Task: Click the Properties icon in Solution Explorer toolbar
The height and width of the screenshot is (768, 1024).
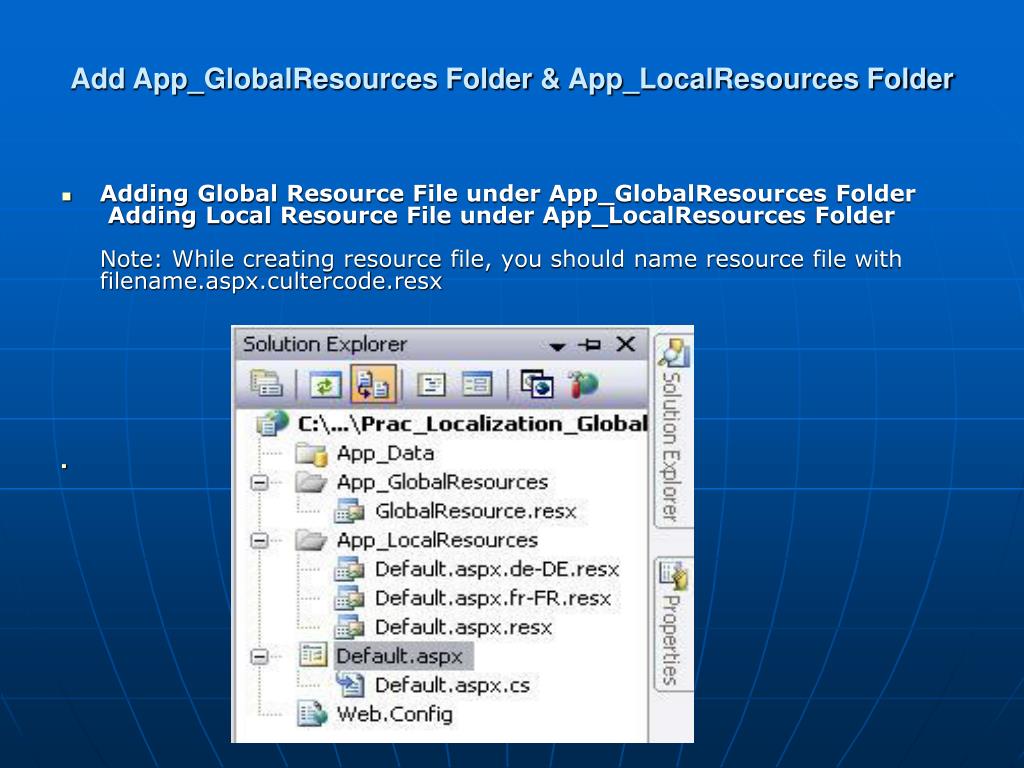Action: click(x=266, y=384)
